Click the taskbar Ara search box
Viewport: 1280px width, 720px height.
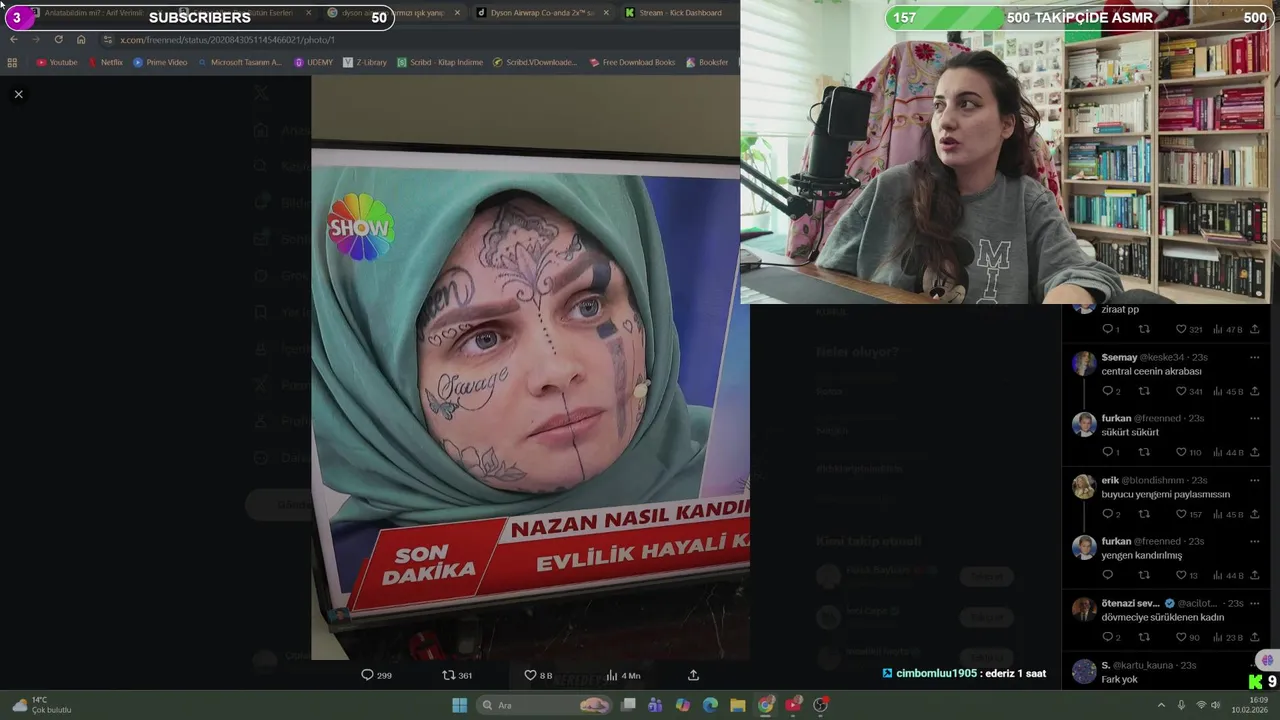click(x=545, y=705)
